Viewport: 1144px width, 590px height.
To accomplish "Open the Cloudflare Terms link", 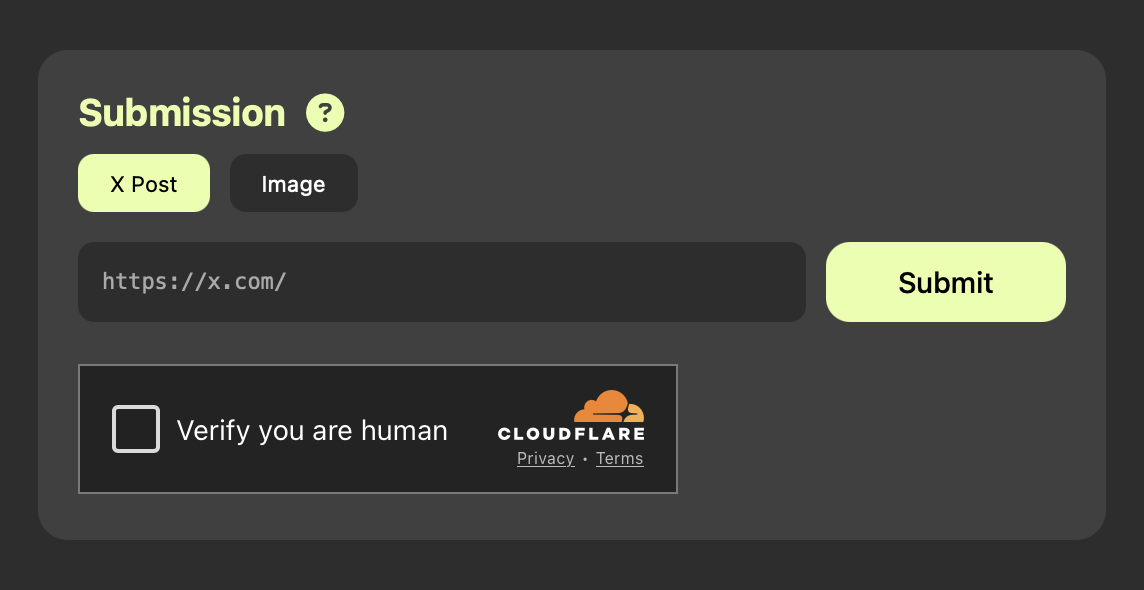I will point(619,459).
